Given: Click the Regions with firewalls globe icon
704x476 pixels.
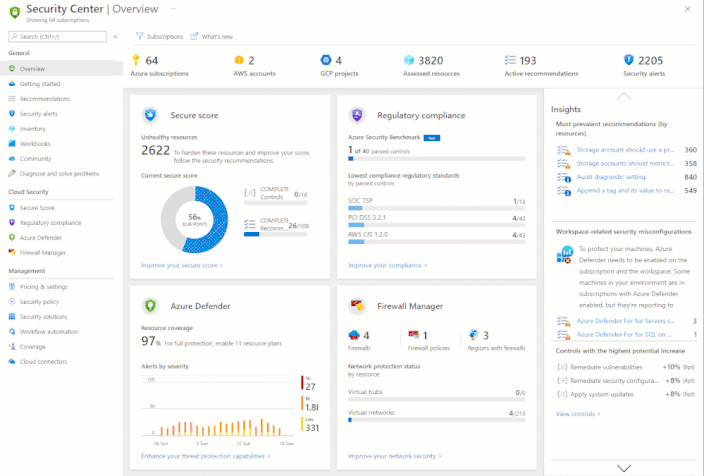Looking at the screenshot, I should (473, 335).
